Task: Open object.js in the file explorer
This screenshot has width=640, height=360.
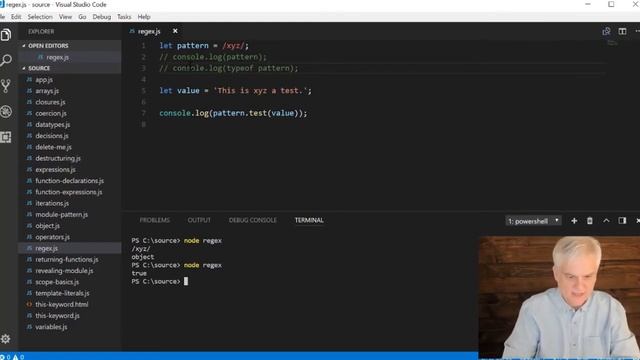Action: click(x=47, y=225)
